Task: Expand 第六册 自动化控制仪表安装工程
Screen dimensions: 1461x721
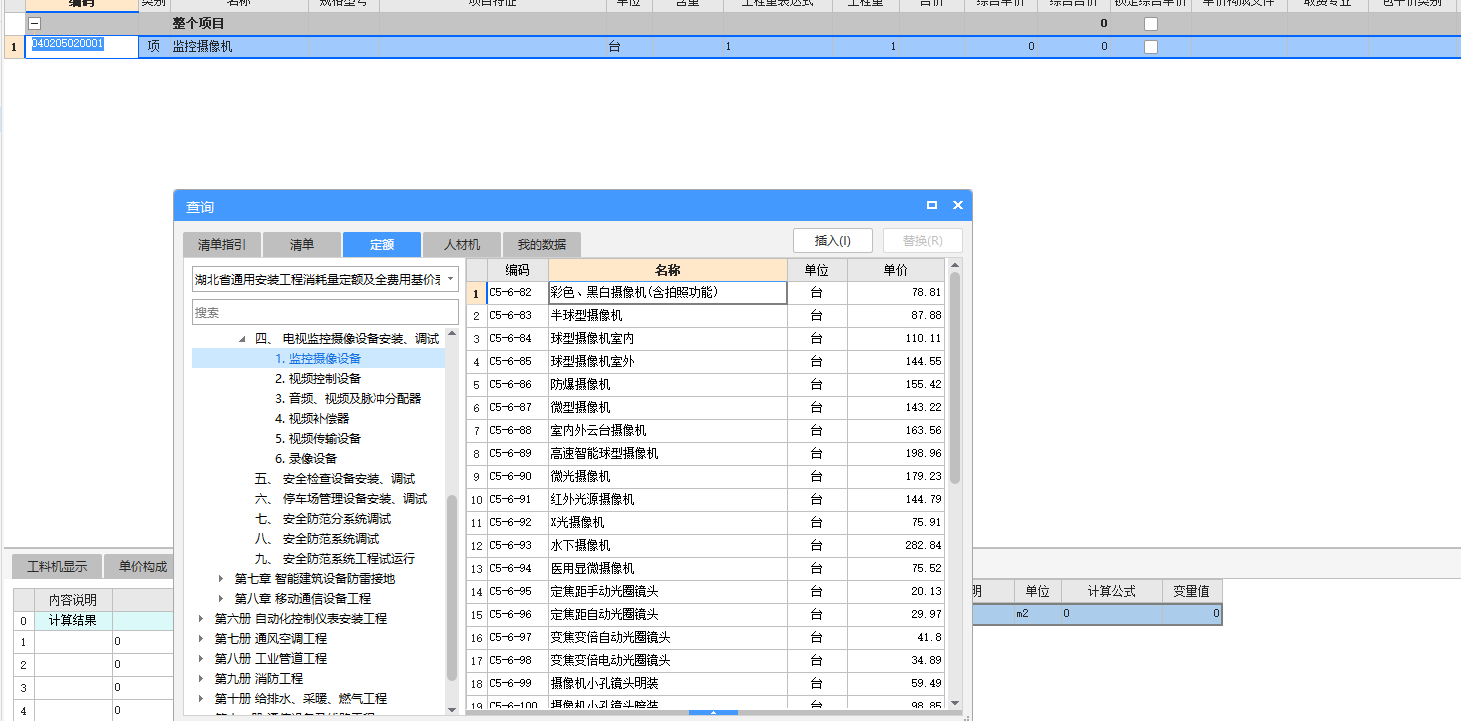Action: (201, 619)
